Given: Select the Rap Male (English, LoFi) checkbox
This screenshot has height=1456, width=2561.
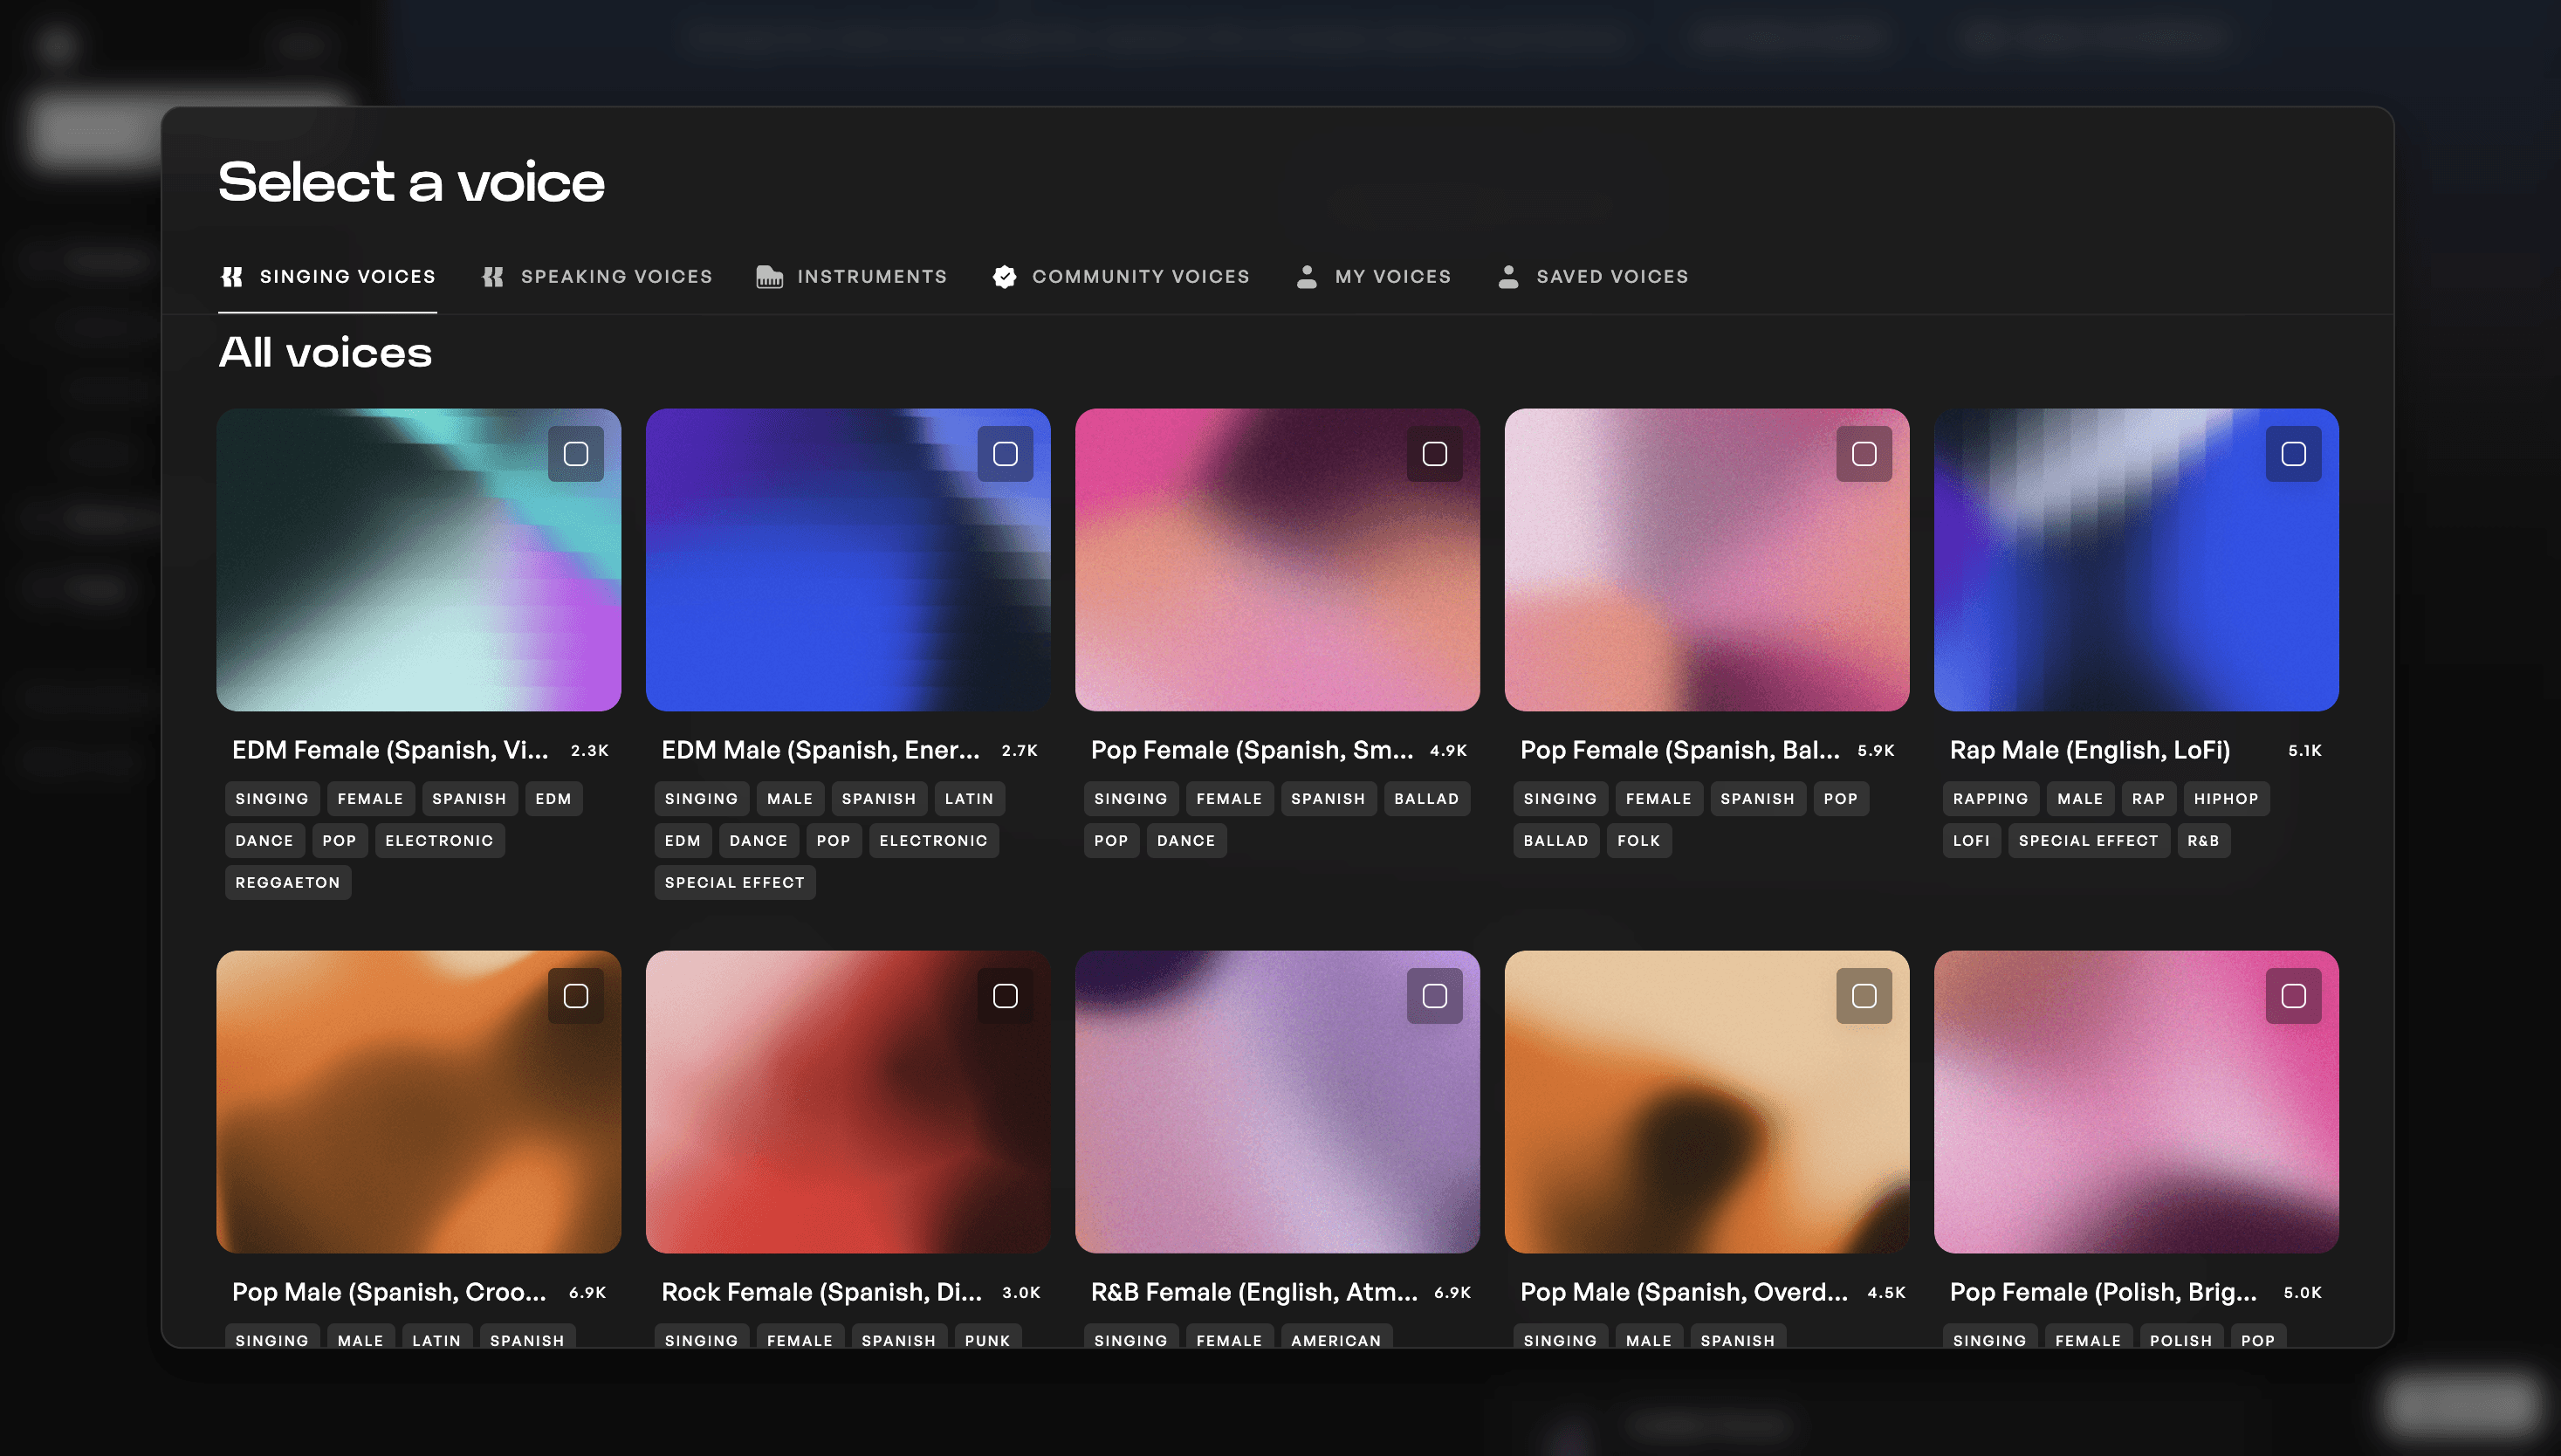Looking at the screenshot, I should (x=2294, y=454).
